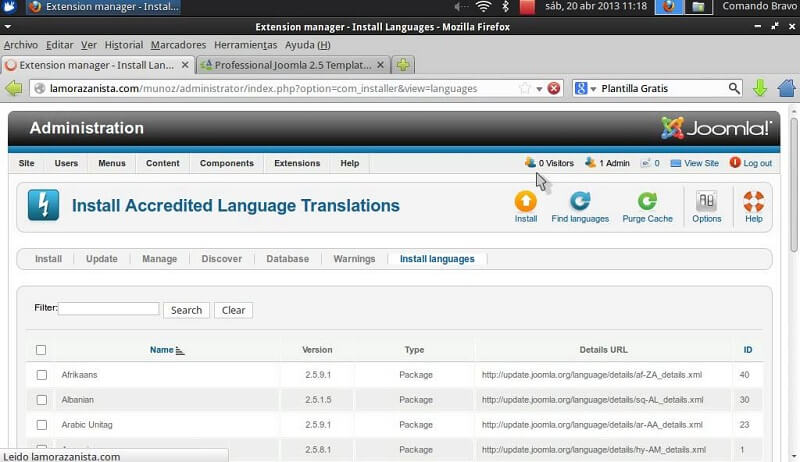Screen dimensions: 800x462
Task: Click the red square tray icon
Action: (x=527, y=7)
